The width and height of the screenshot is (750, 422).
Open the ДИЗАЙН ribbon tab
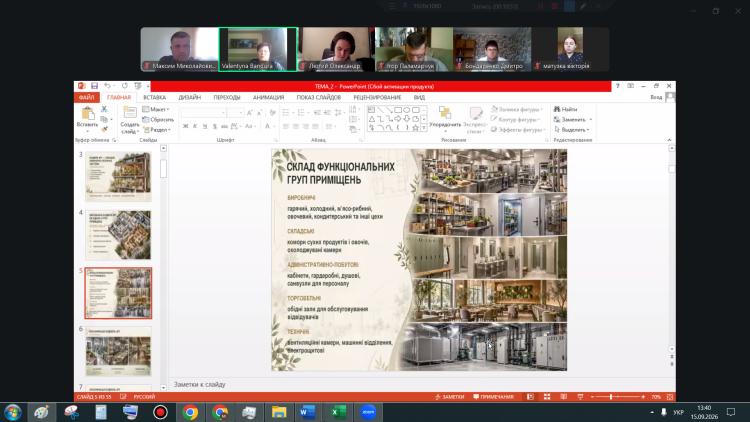pyautogui.click(x=189, y=97)
